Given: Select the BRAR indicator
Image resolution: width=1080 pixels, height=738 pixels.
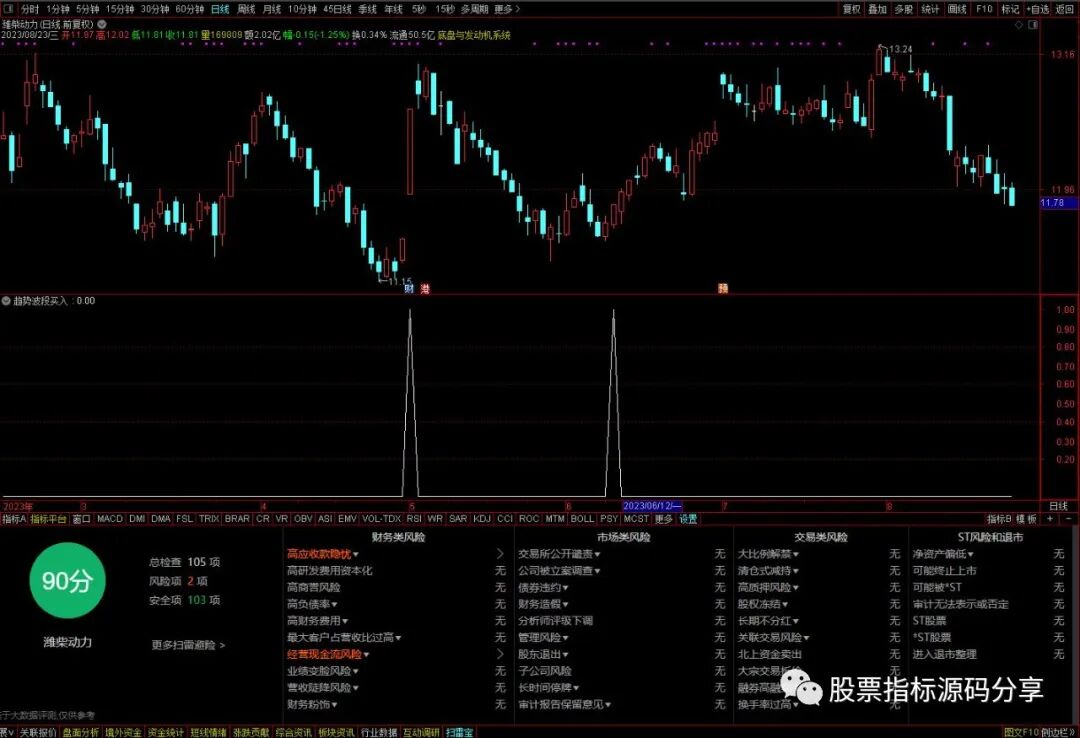Looking at the screenshot, I should [x=237, y=519].
